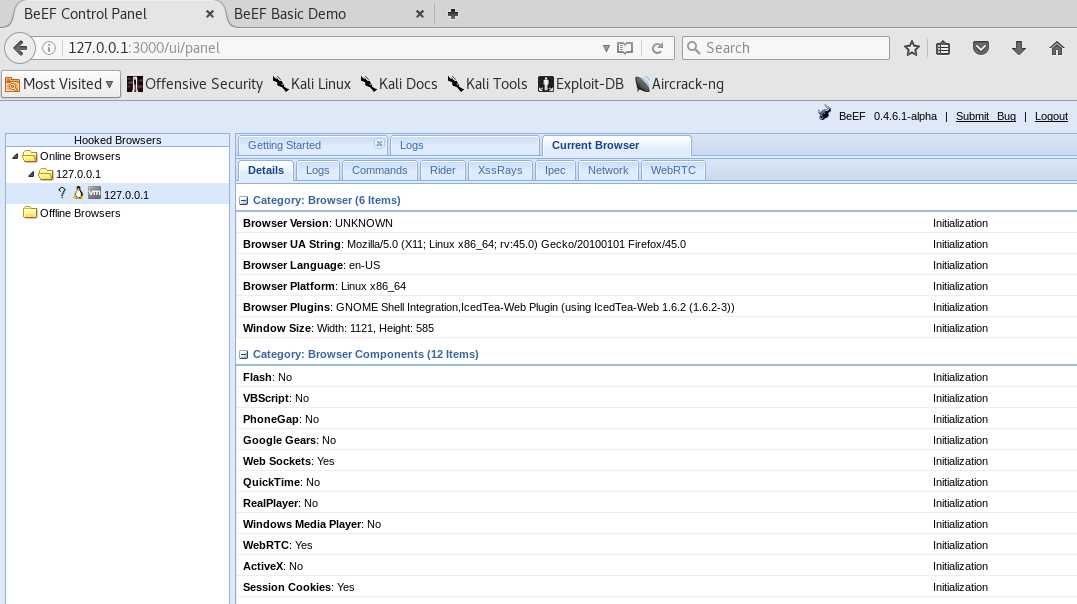Click the browser back arrow button
The width and height of the screenshot is (1077, 604).
pyautogui.click(x=20, y=48)
